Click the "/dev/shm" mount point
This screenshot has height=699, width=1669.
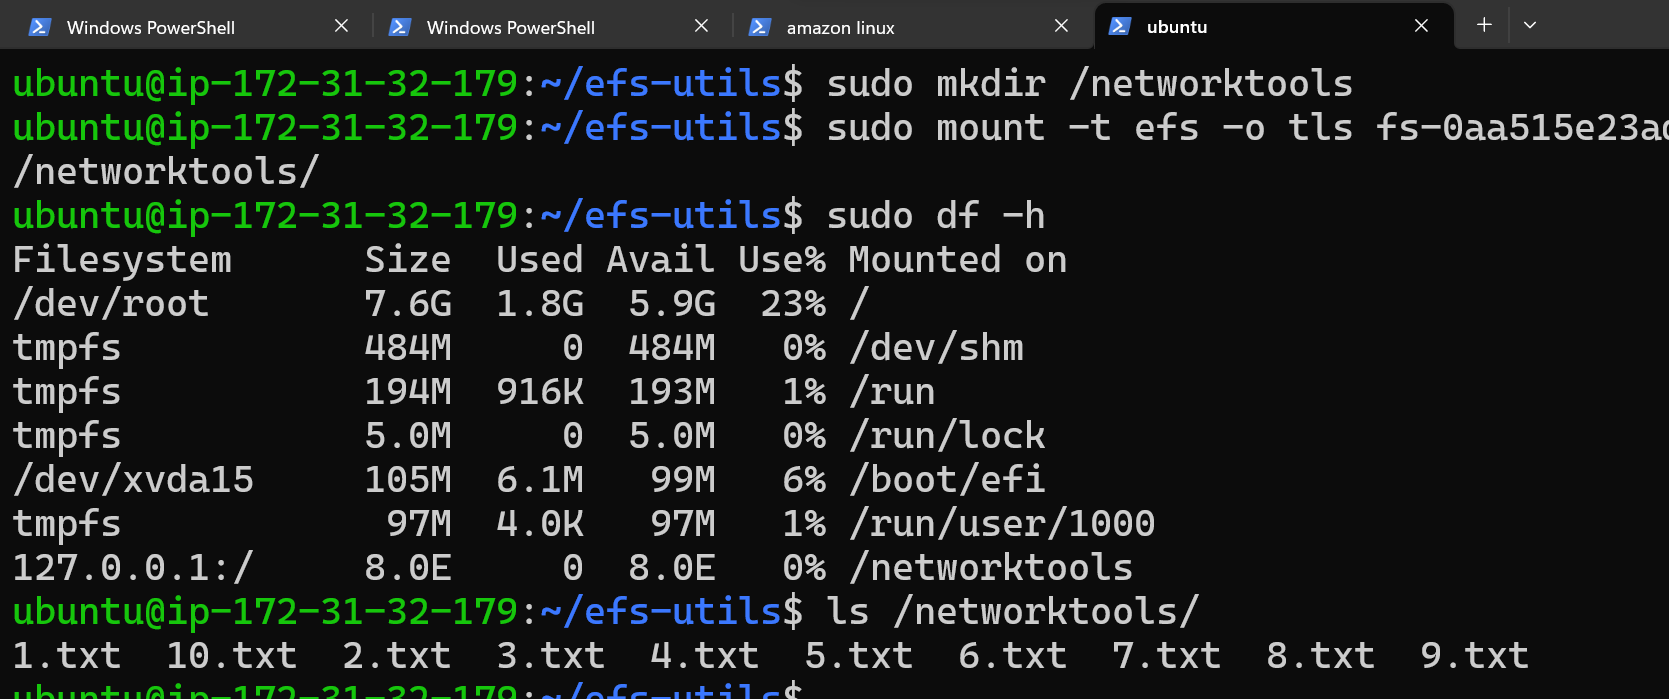(x=936, y=348)
